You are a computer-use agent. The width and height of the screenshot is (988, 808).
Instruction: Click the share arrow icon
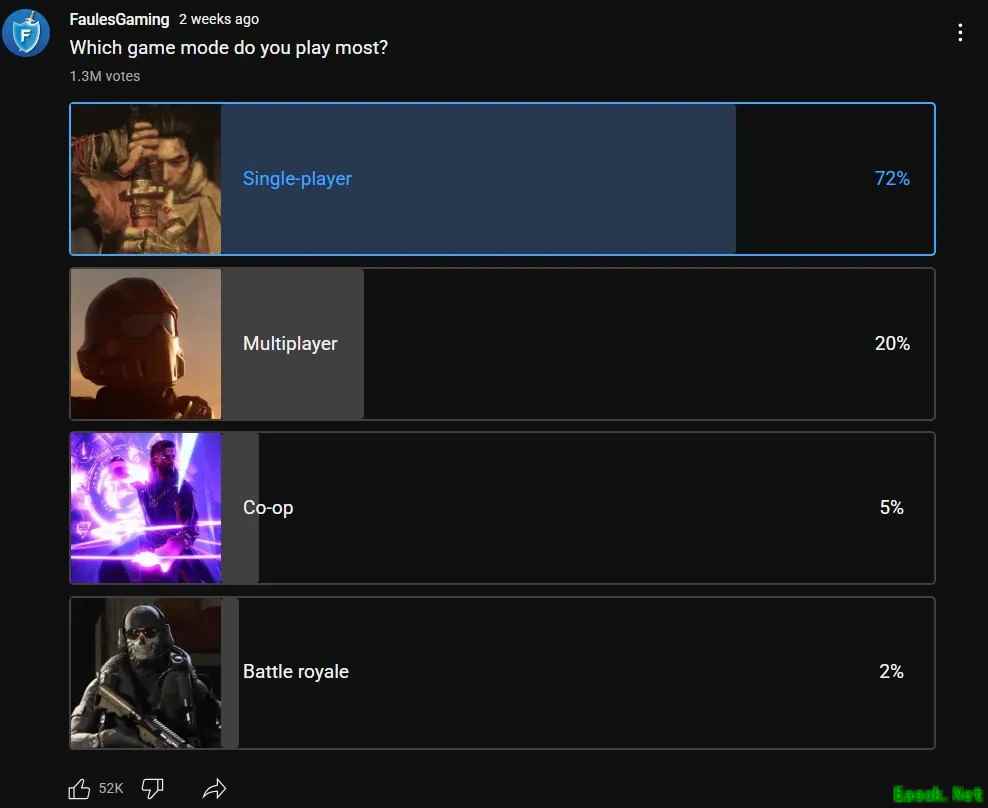coord(214,789)
